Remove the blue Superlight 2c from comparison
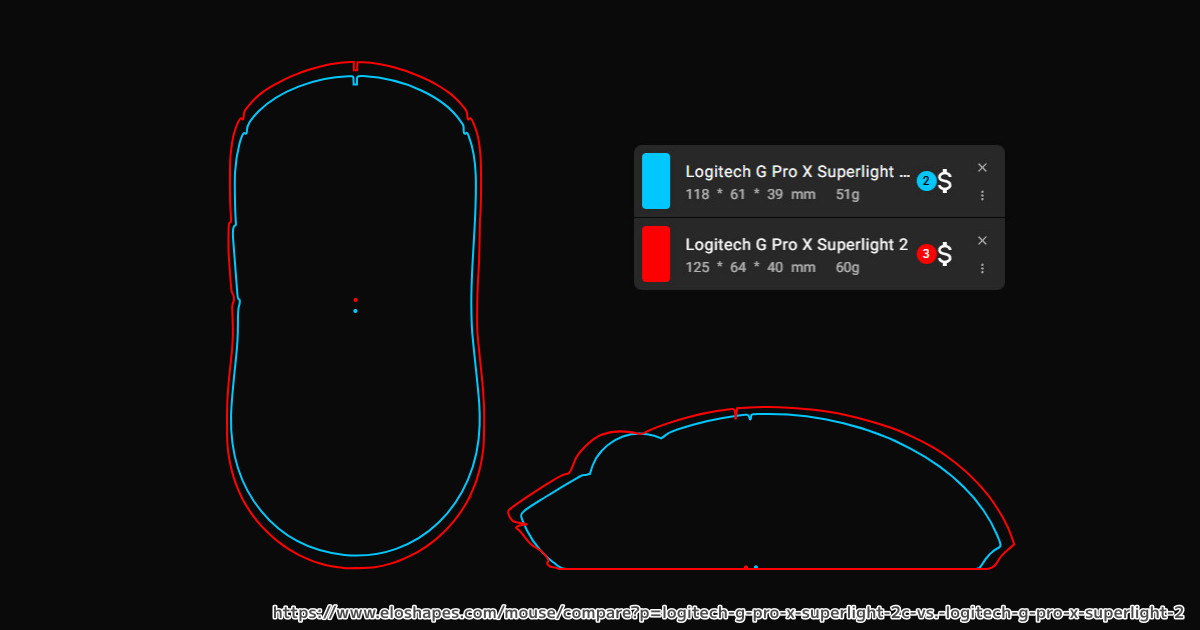The image size is (1200, 630). click(x=982, y=168)
